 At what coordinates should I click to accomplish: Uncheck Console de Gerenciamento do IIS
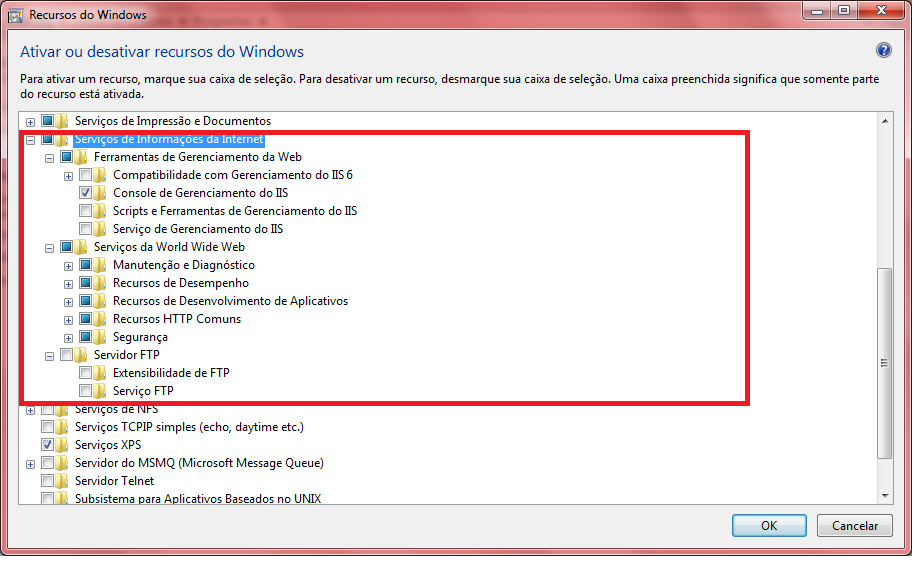pos(86,193)
